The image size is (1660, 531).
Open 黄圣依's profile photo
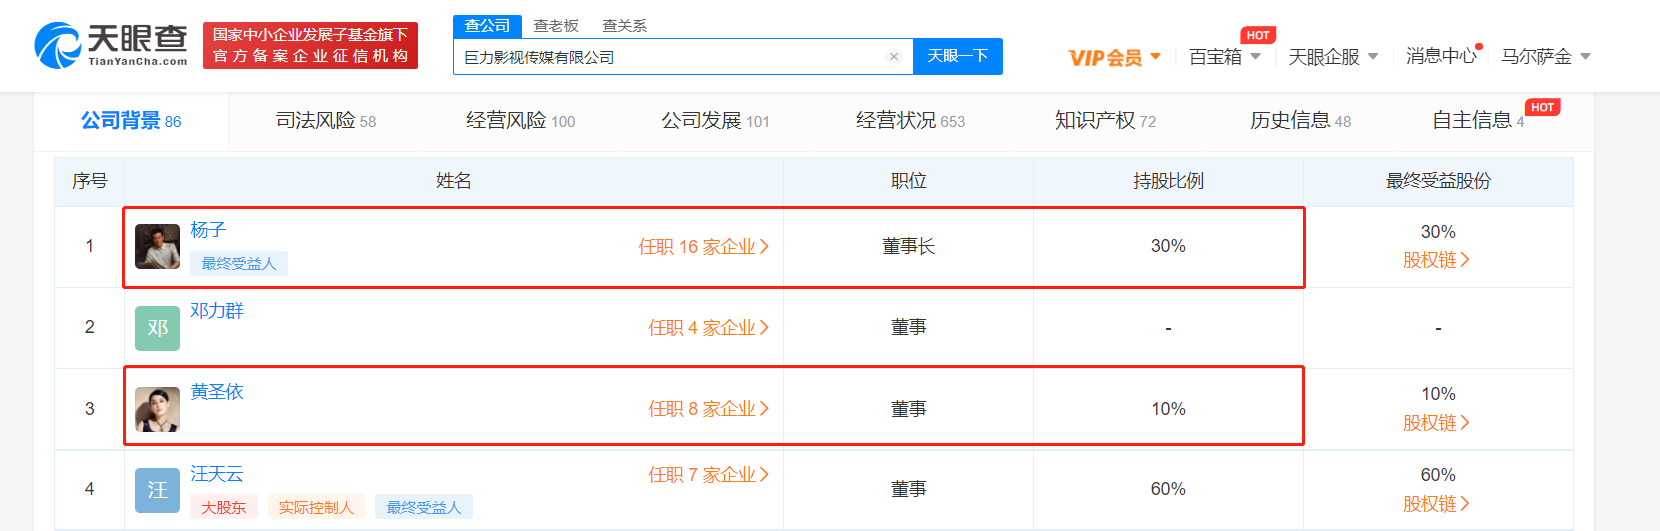click(x=157, y=409)
